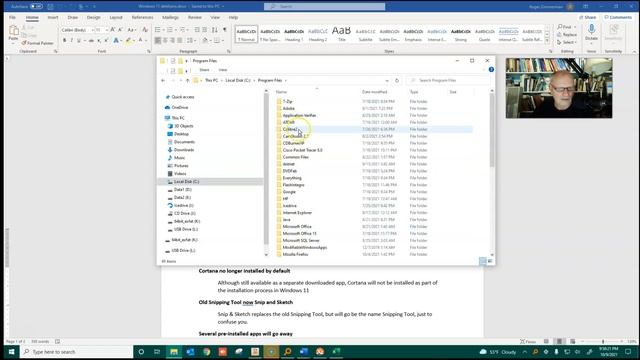
Task: Toggle Show/Hide paragraph marks
Action: click(224, 30)
